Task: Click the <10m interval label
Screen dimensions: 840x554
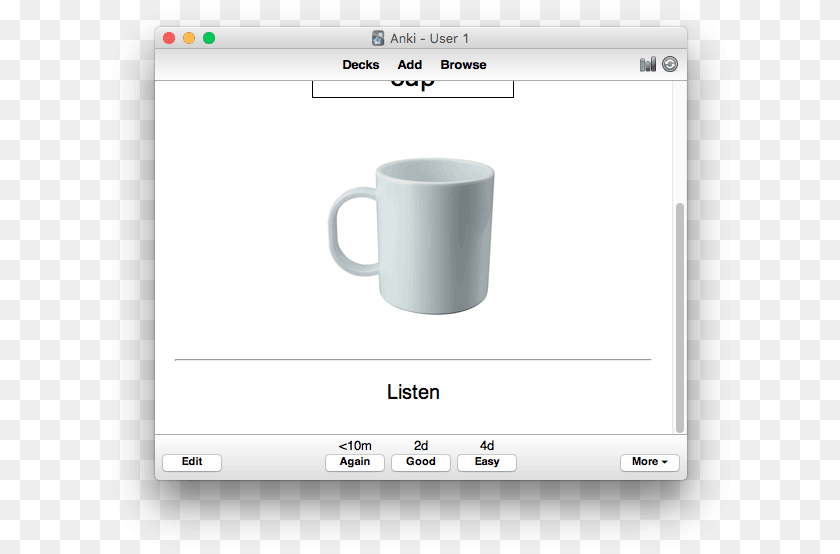Action: [355, 446]
